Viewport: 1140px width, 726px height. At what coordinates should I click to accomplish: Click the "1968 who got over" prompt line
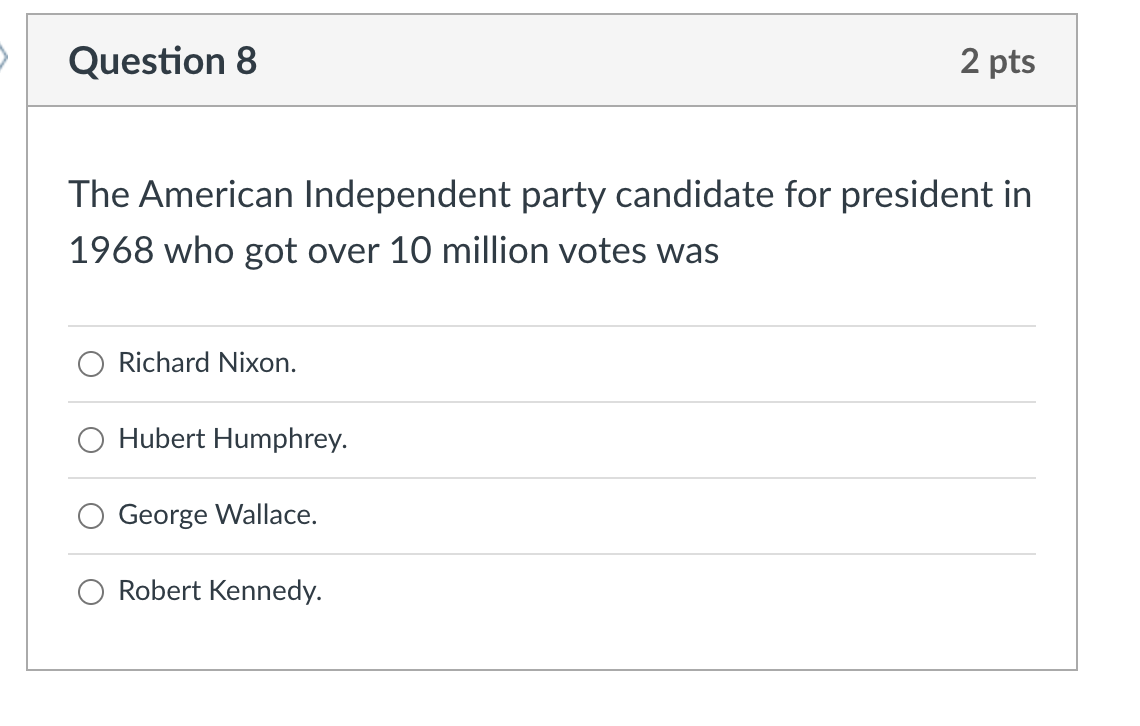coord(393,251)
